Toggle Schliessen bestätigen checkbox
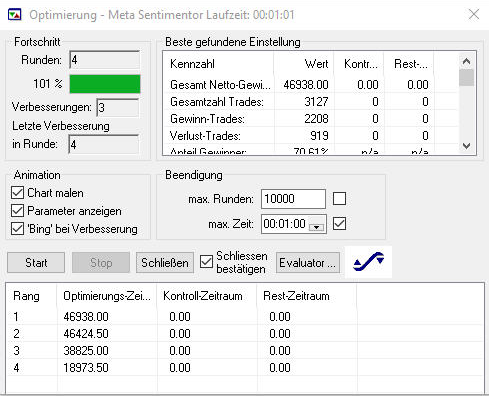Image resolution: width=489 pixels, height=396 pixels. click(x=206, y=262)
